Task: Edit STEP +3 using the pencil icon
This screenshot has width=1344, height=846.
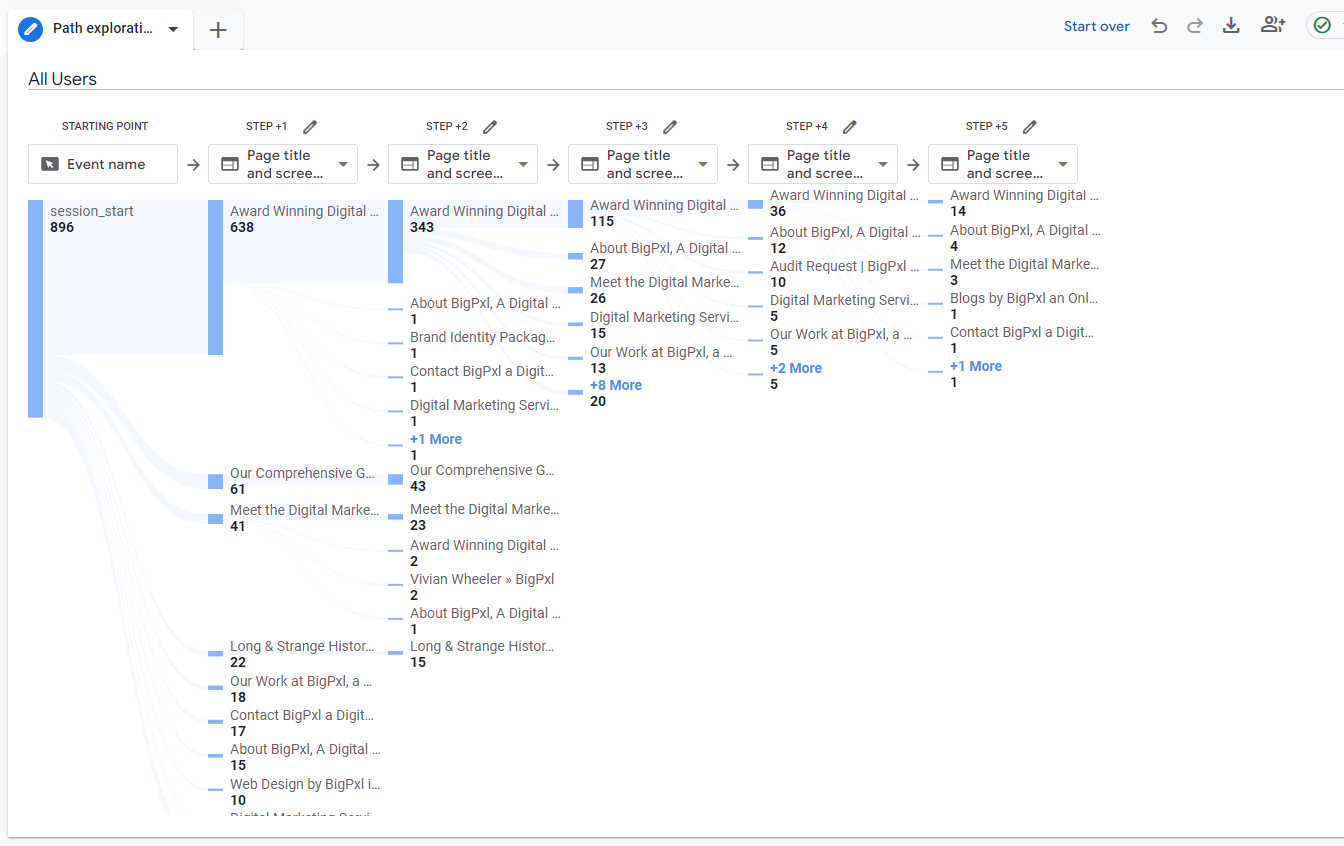Action: tap(670, 127)
